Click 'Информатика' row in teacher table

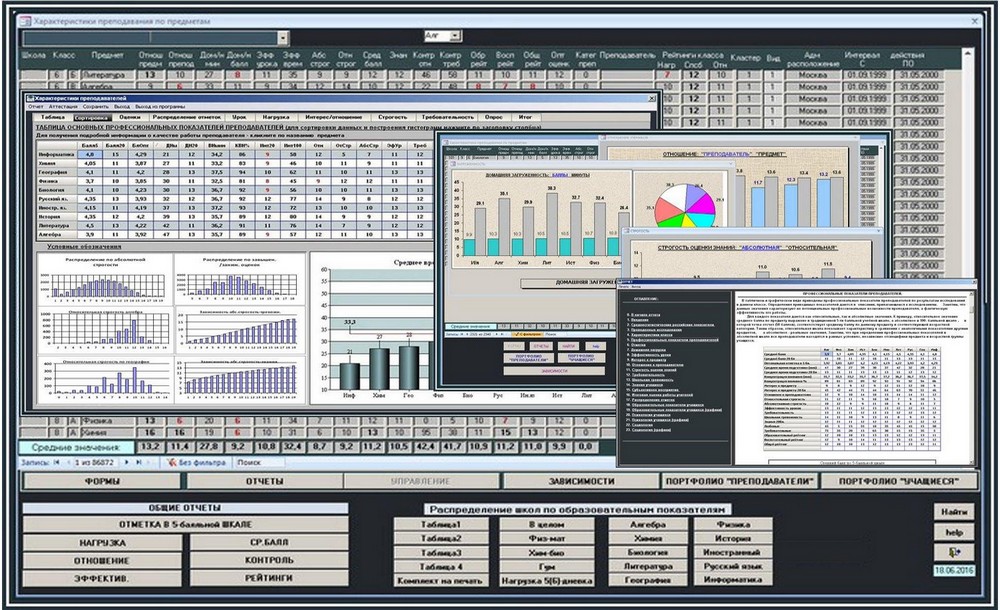point(54,155)
